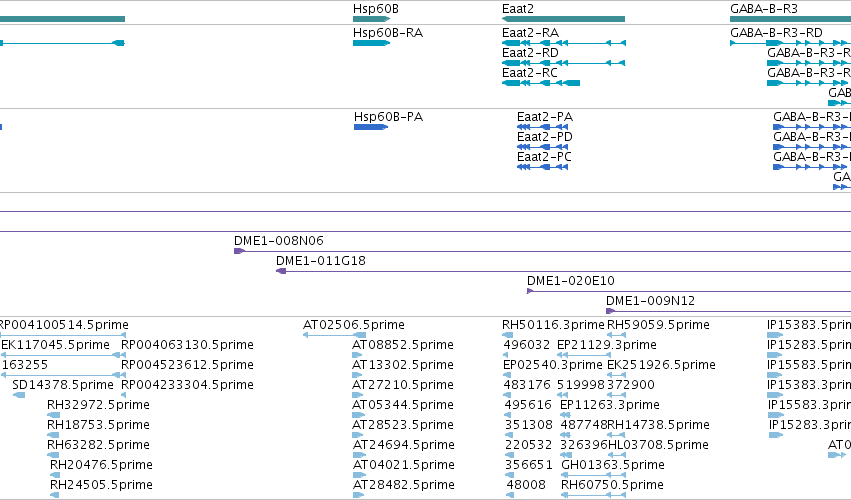Image resolution: width=851 pixels, height=500 pixels.
Task: Click the RH63282.5prime EST label
Action: pos(98,445)
